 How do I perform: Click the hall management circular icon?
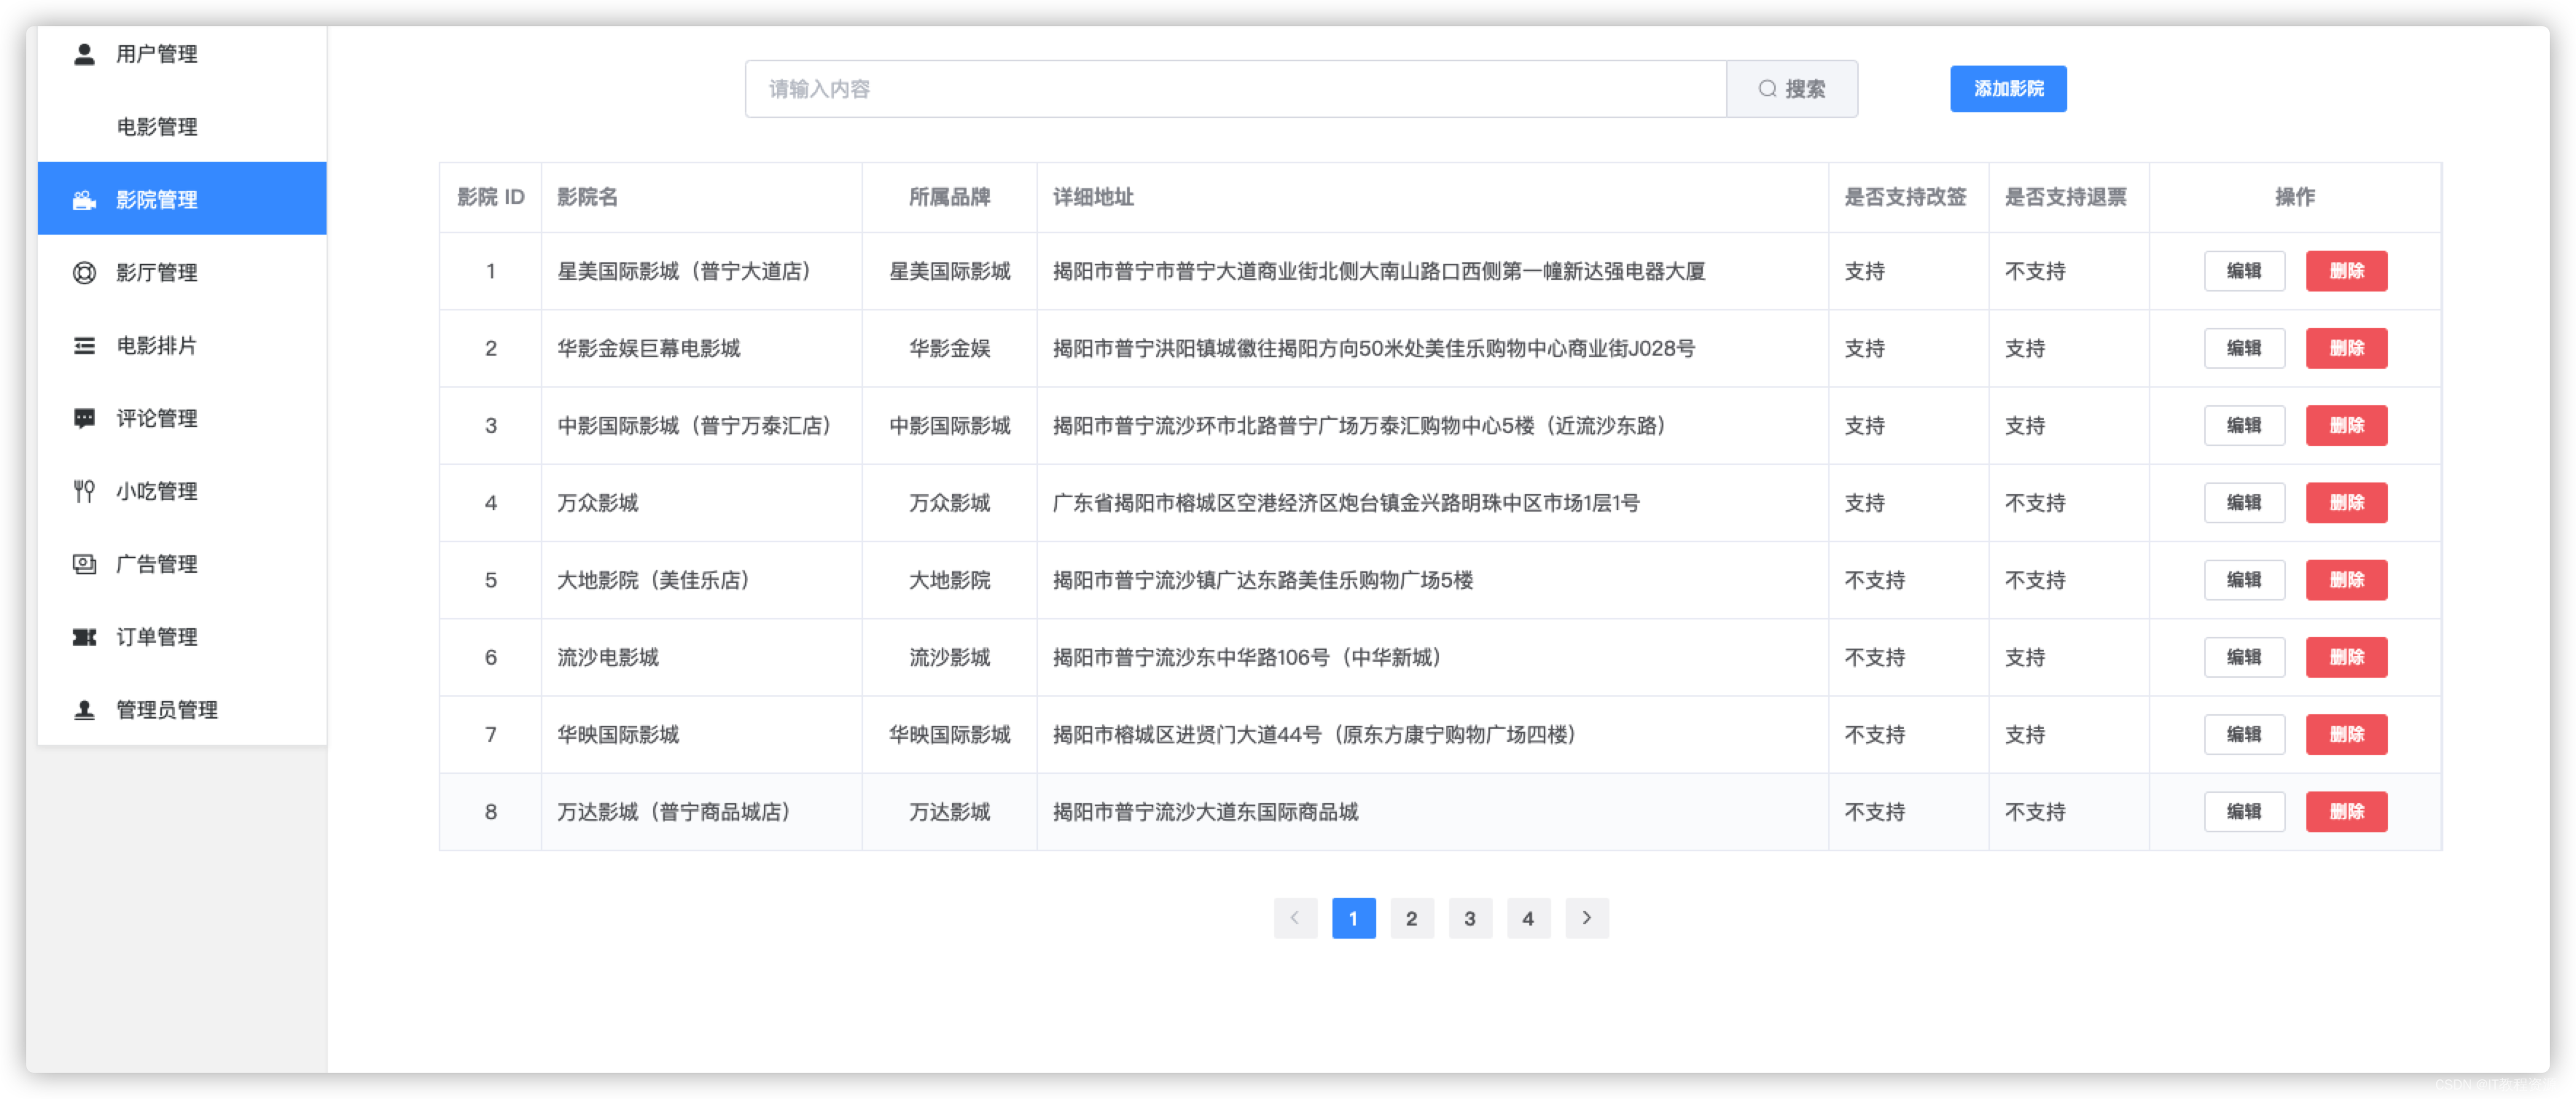pos(84,273)
